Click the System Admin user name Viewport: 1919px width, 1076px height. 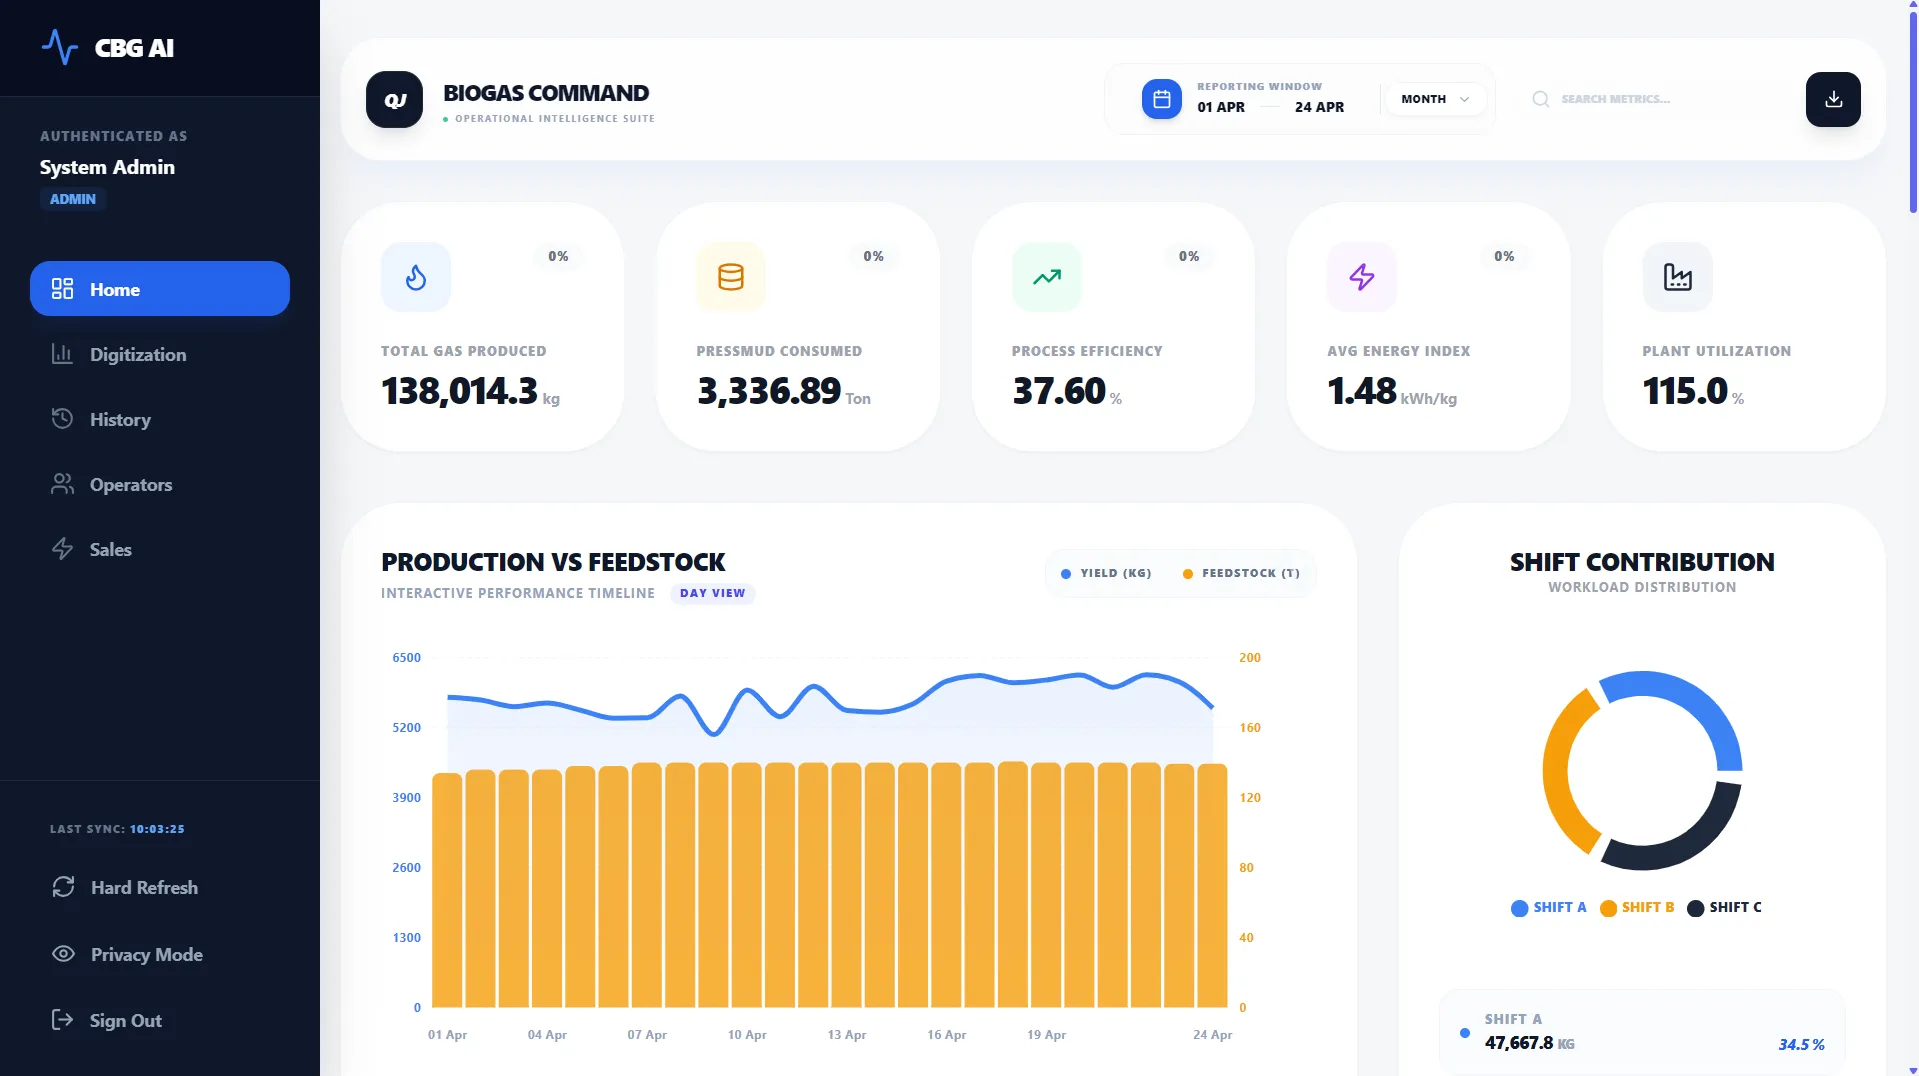(107, 167)
